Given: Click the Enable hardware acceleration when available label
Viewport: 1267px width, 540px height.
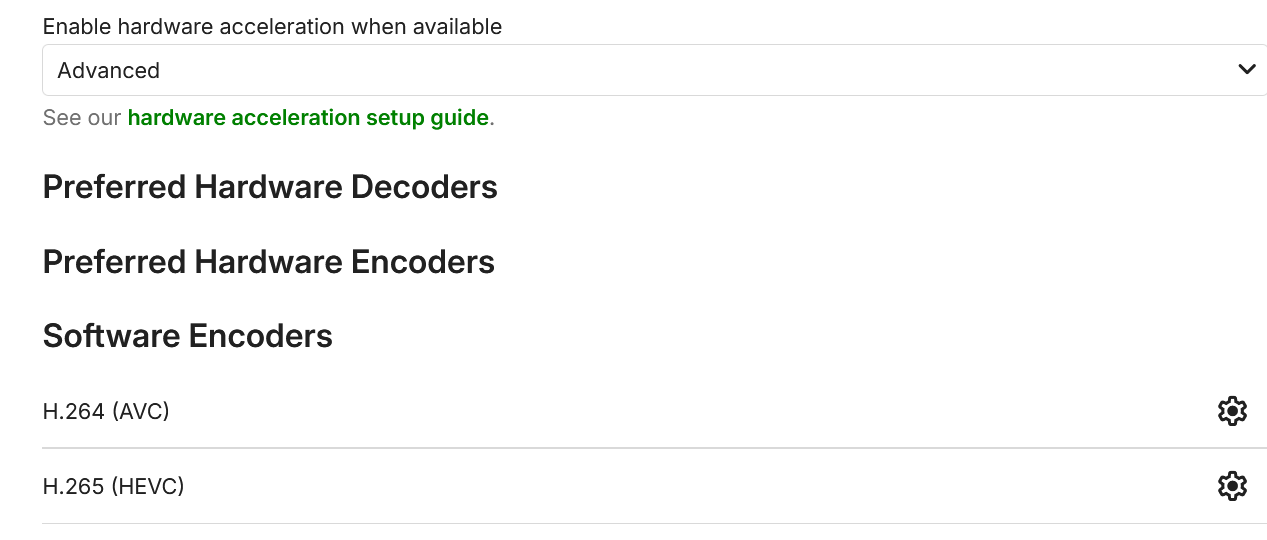Looking at the screenshot, I should coord(272,27).
